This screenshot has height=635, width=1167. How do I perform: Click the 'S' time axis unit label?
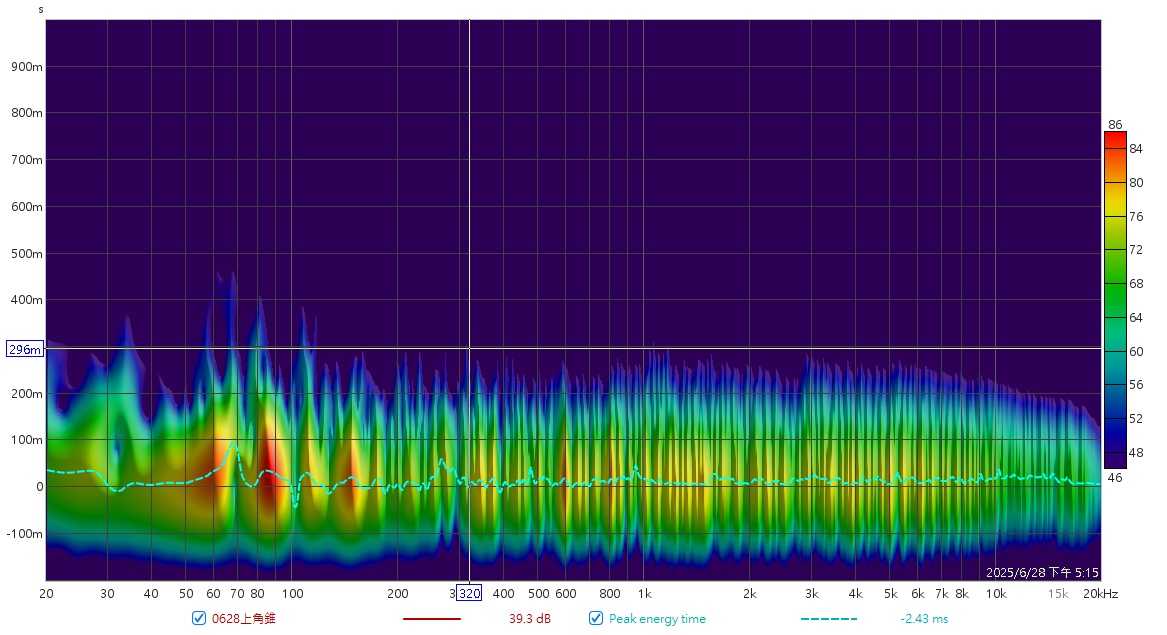click(x=41, y=10)
